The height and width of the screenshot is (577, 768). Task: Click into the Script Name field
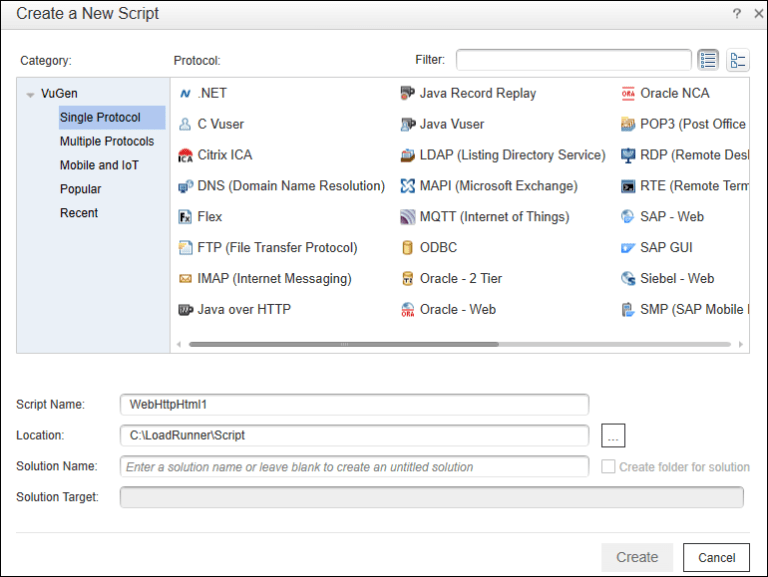[x=354, y=405]
